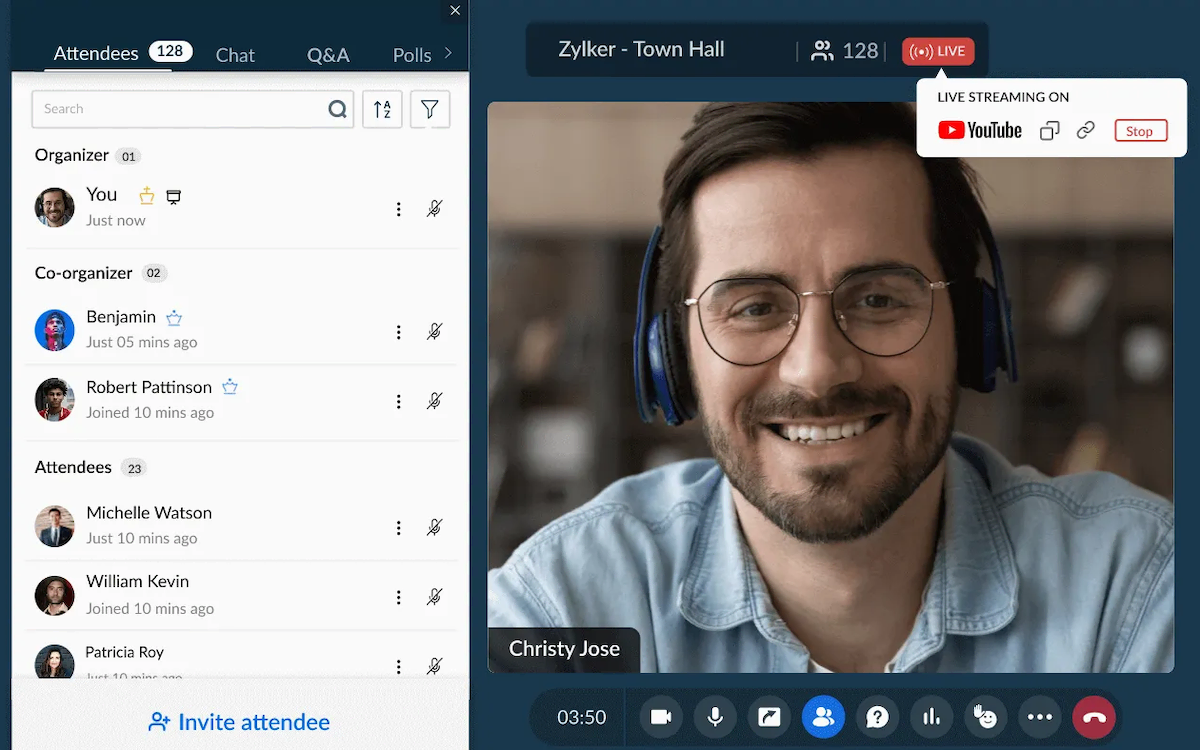Viewport: 1200px width, 750px height.
Task: Click the Christy Jose name label
Action: click(x=564, y=649)
